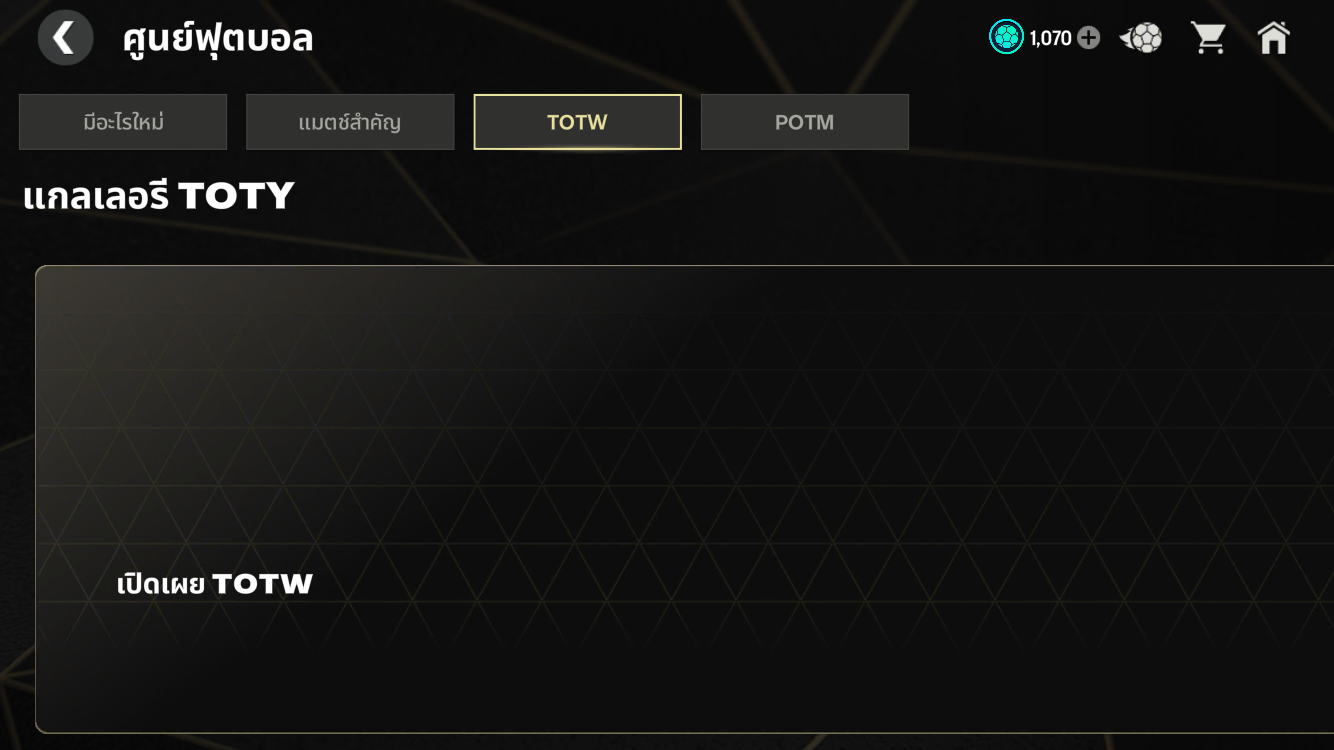This screenshot has width=1334, height=750.
Task: Click the เปิดเผย TOTW label
Action: 215,584
